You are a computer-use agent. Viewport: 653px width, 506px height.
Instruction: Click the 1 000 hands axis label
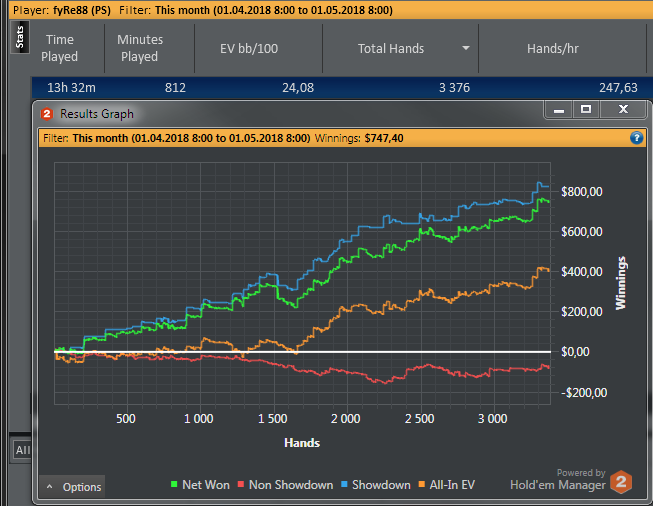(199, 419)
